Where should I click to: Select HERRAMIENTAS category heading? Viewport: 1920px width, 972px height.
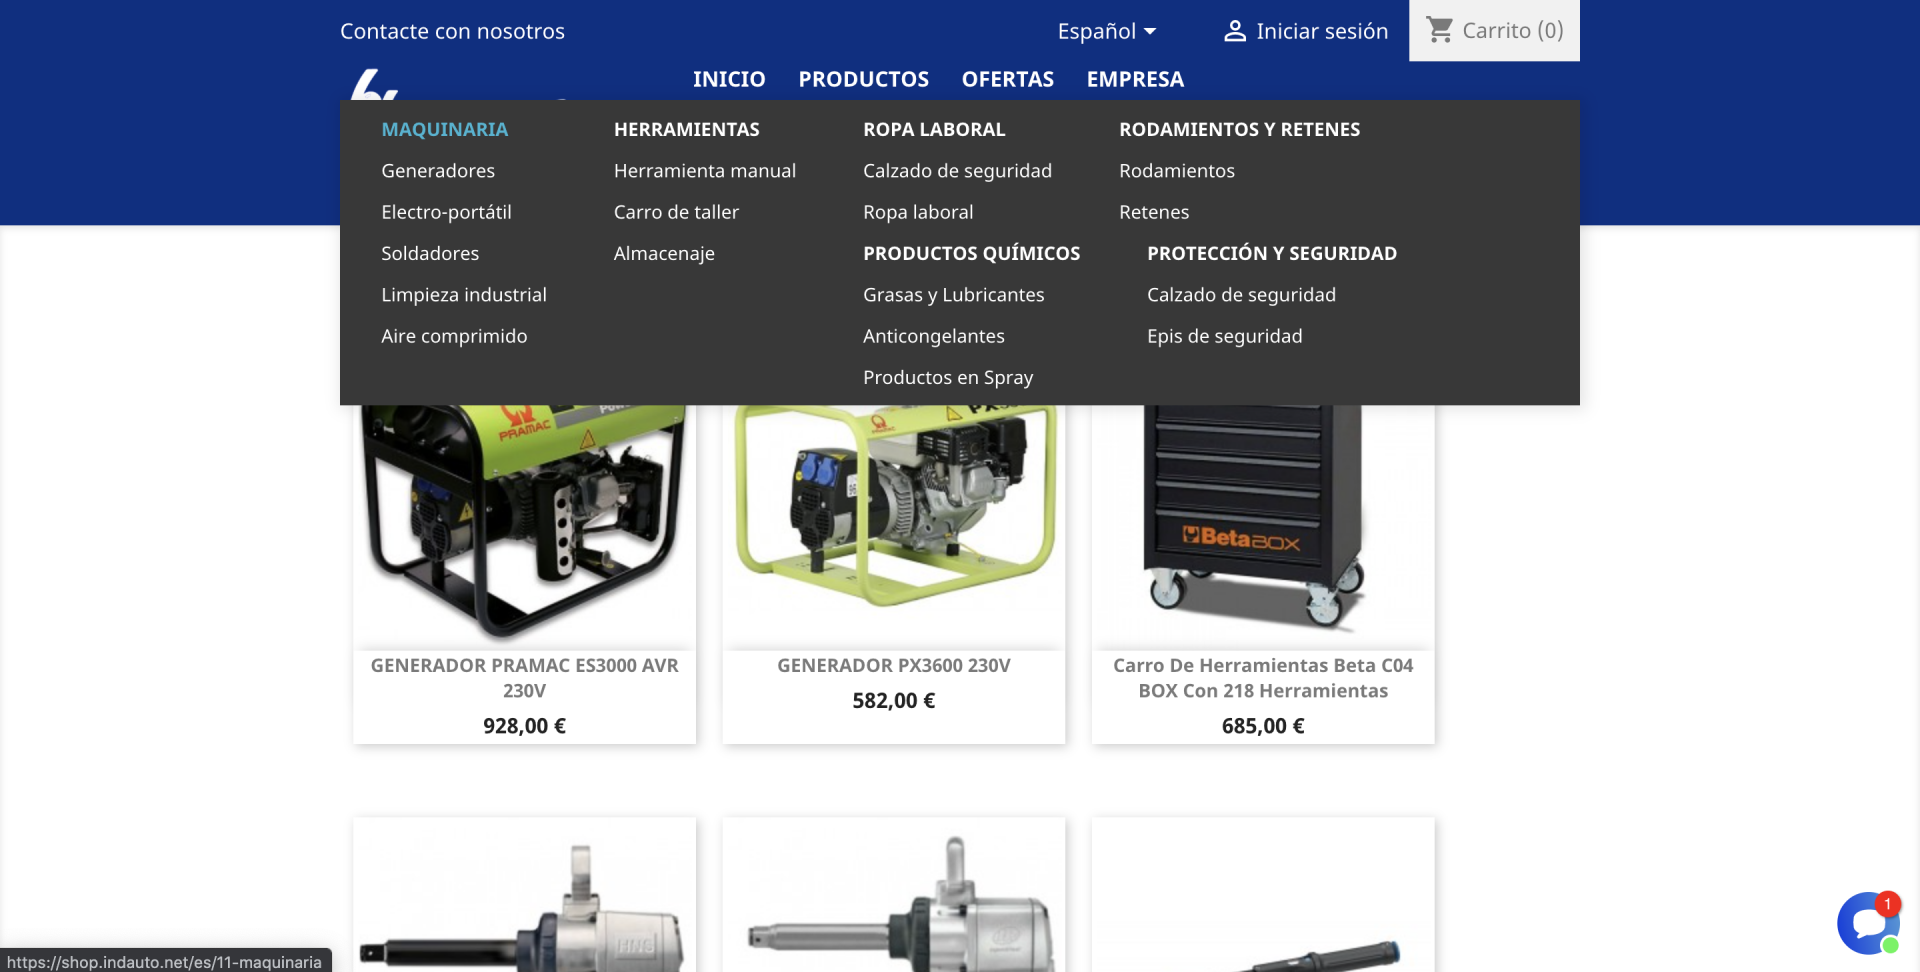(687, 129)
